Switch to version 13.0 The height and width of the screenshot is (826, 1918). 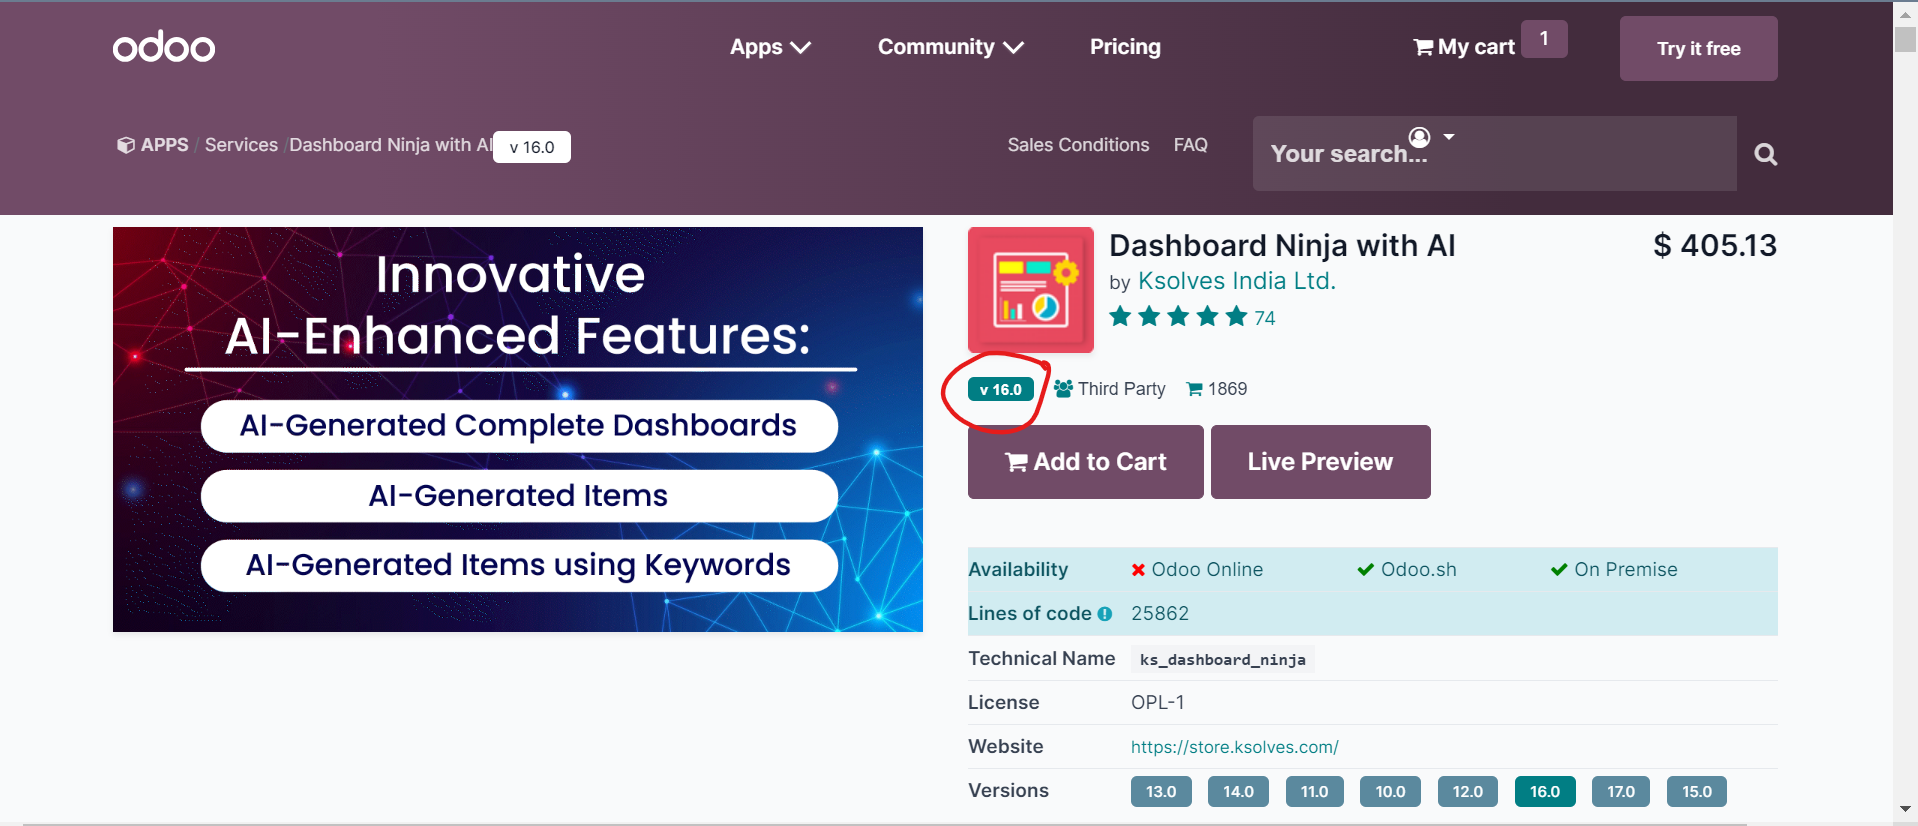1161,791
